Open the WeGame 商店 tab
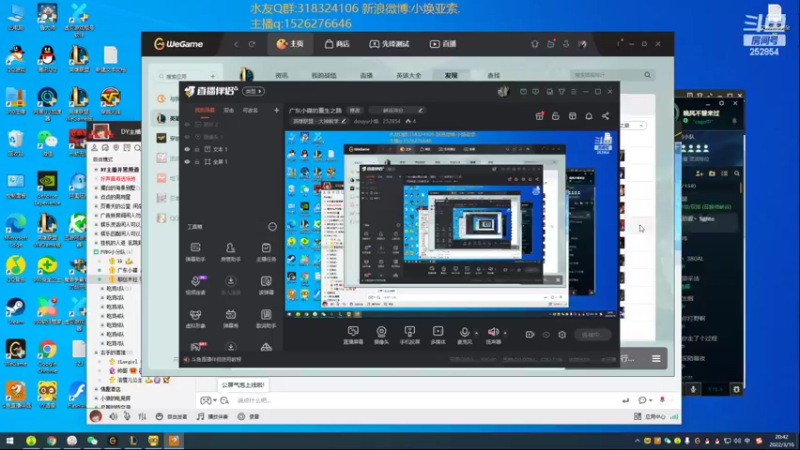The width and height of the screenshot is (800, 450). (x=337, y=44)
